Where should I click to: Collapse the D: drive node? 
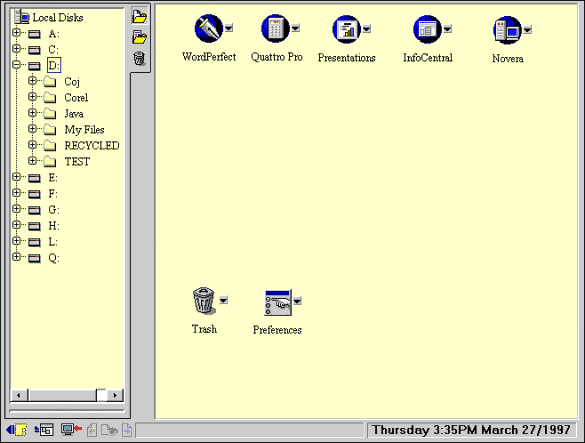16,65
